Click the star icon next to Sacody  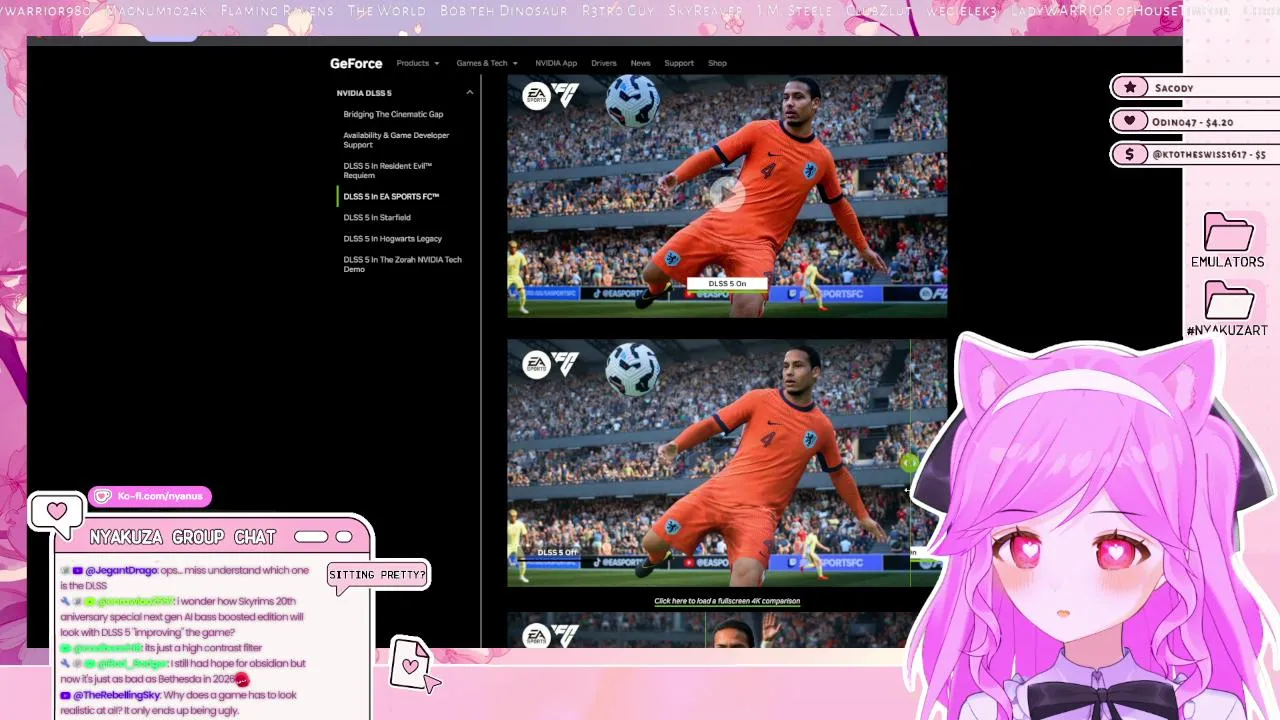[1130, 87]
